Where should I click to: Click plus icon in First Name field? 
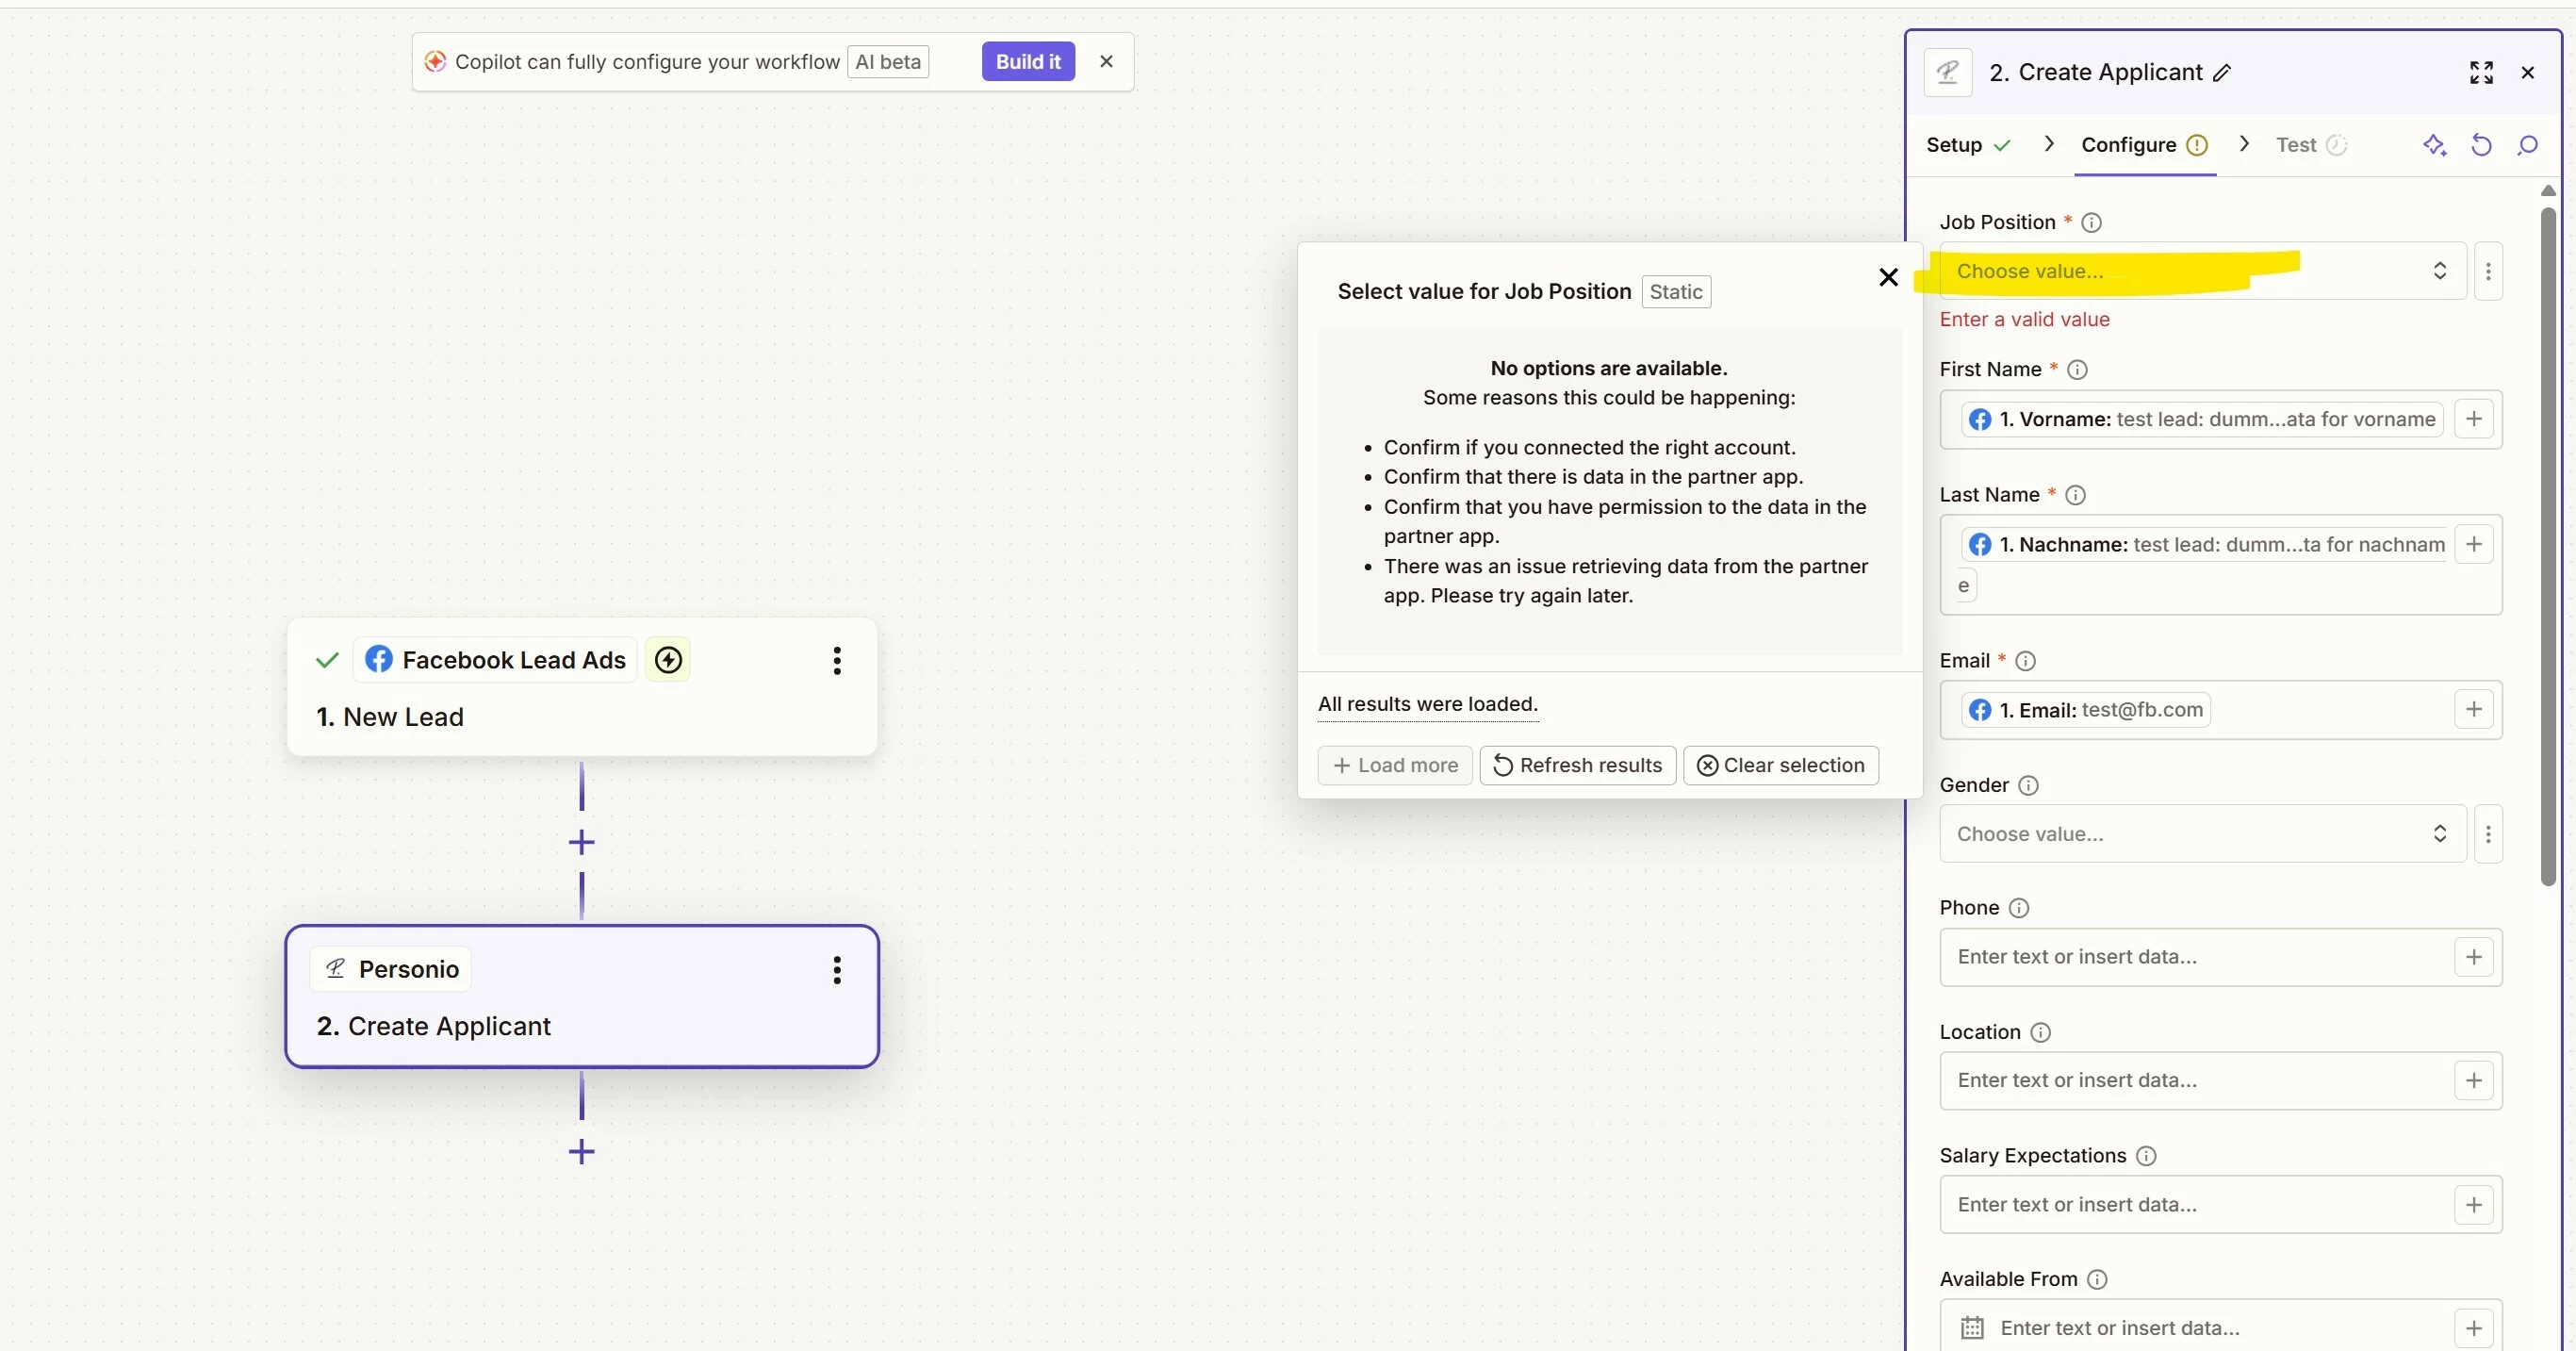tap(2473, 419)
